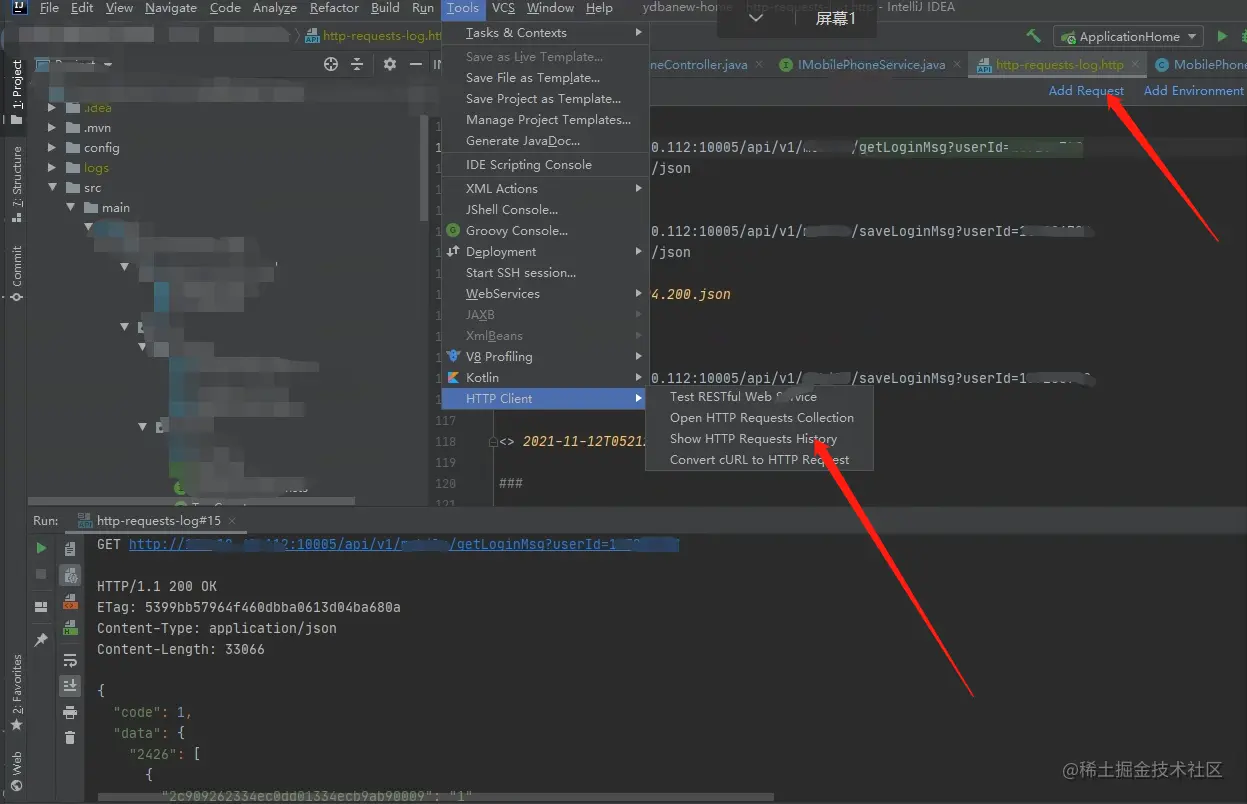Choose Save Project as Template
Image resolution: width=1247 pixels, height=804 pixels.
pyautogui.click(x=545, y=98)
